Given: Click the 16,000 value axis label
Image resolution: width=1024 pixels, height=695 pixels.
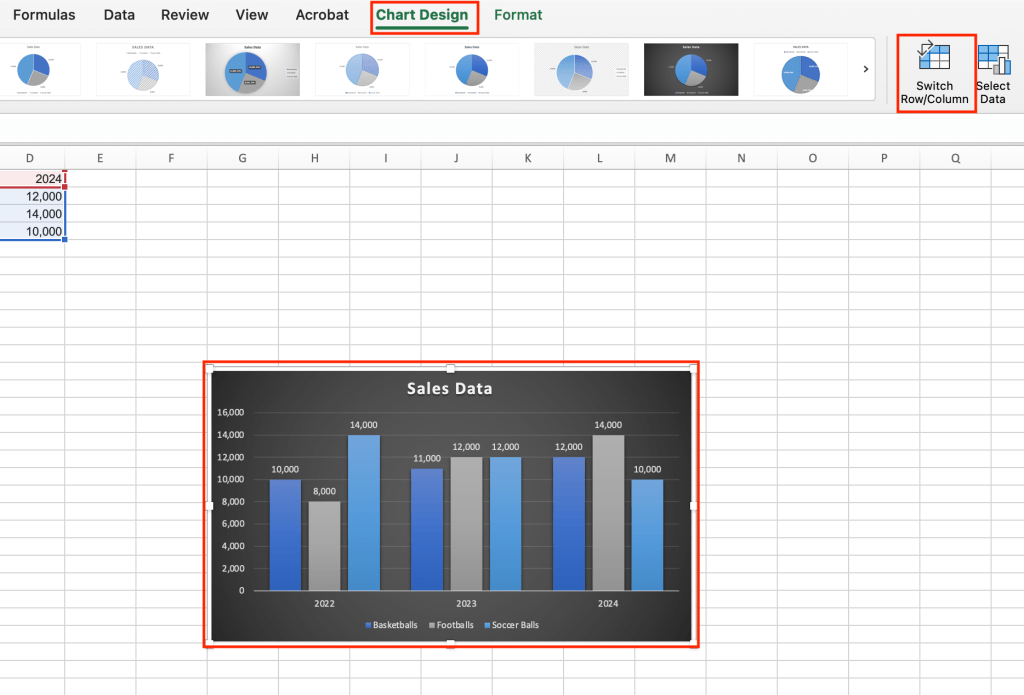Looking at the screenshot, I should click(231, 412).
